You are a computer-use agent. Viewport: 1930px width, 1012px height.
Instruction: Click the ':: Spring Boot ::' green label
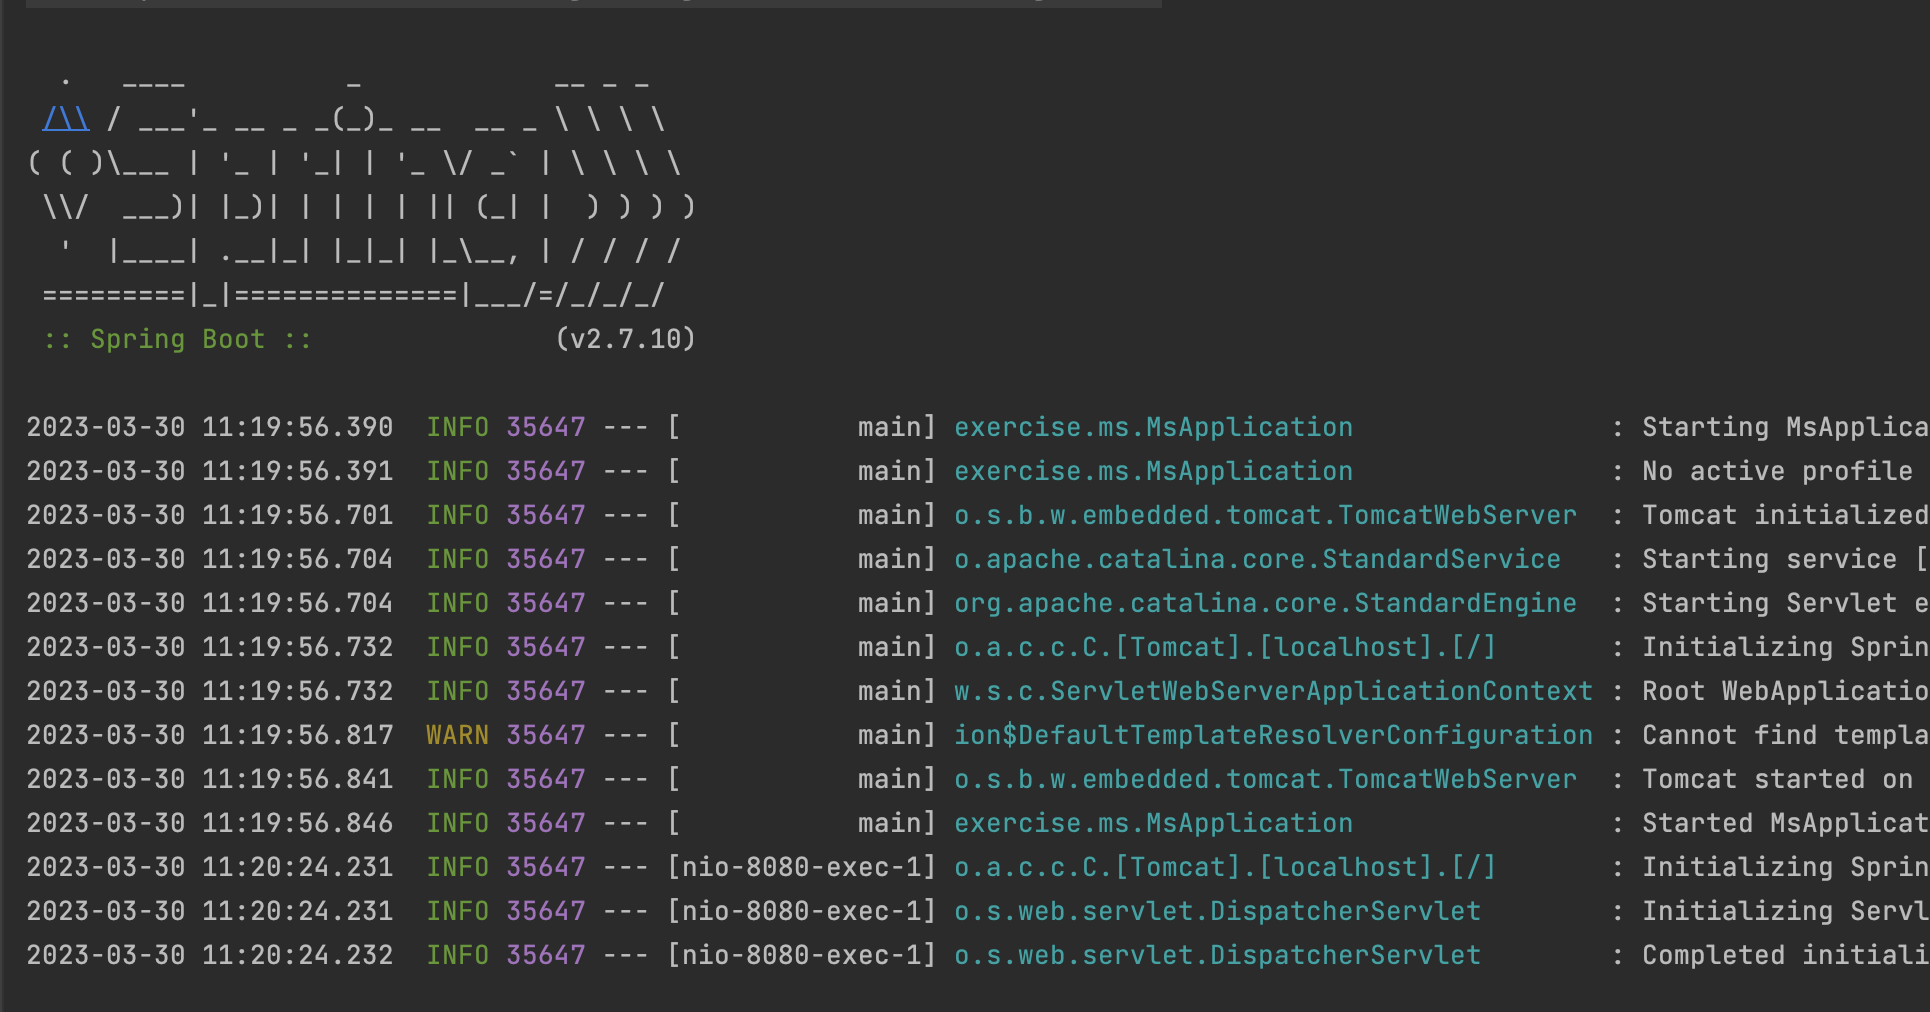(x=178, y=339)
